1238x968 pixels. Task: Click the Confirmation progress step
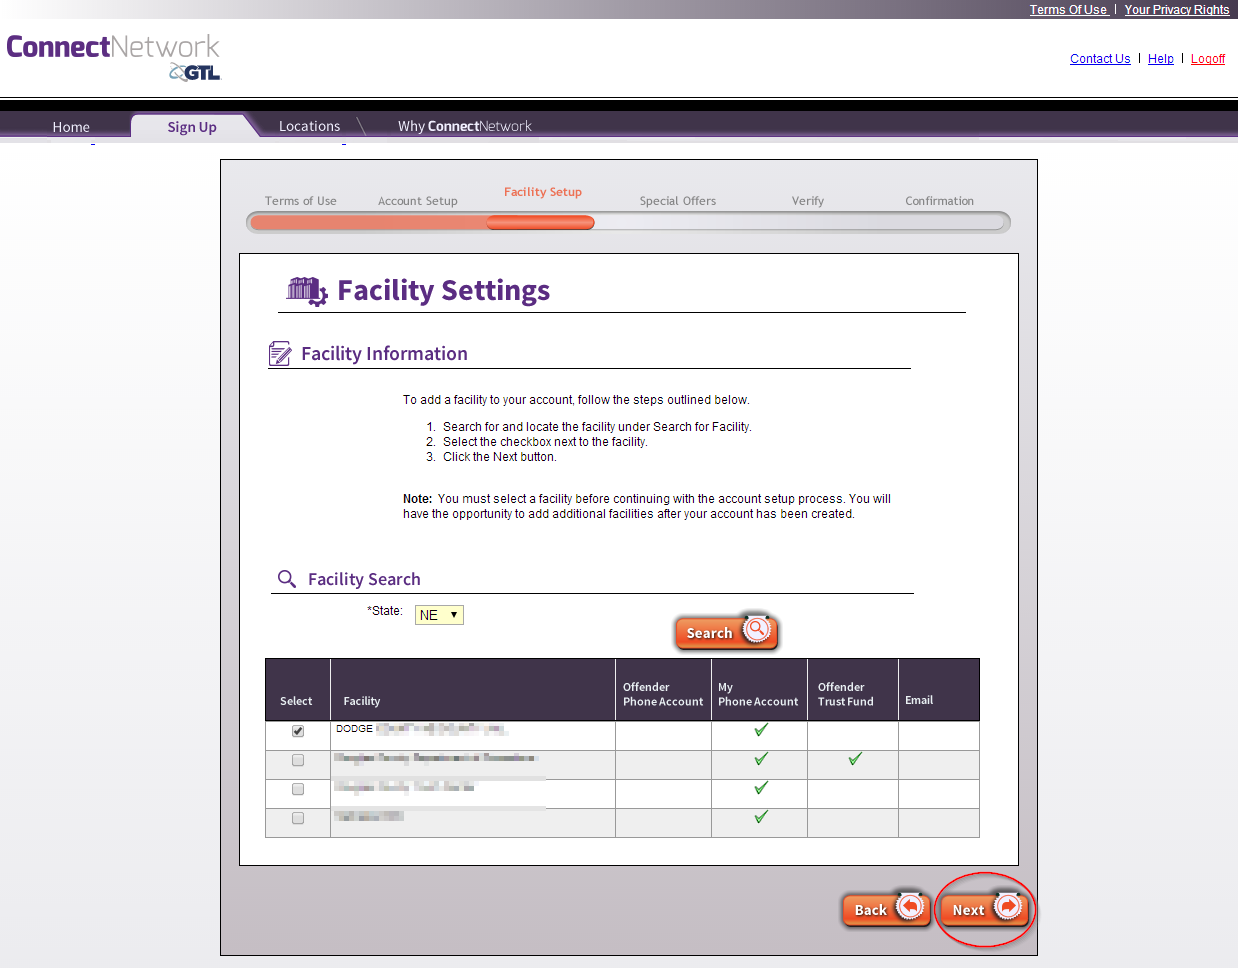pyautogui.click(x=939, y=201)
